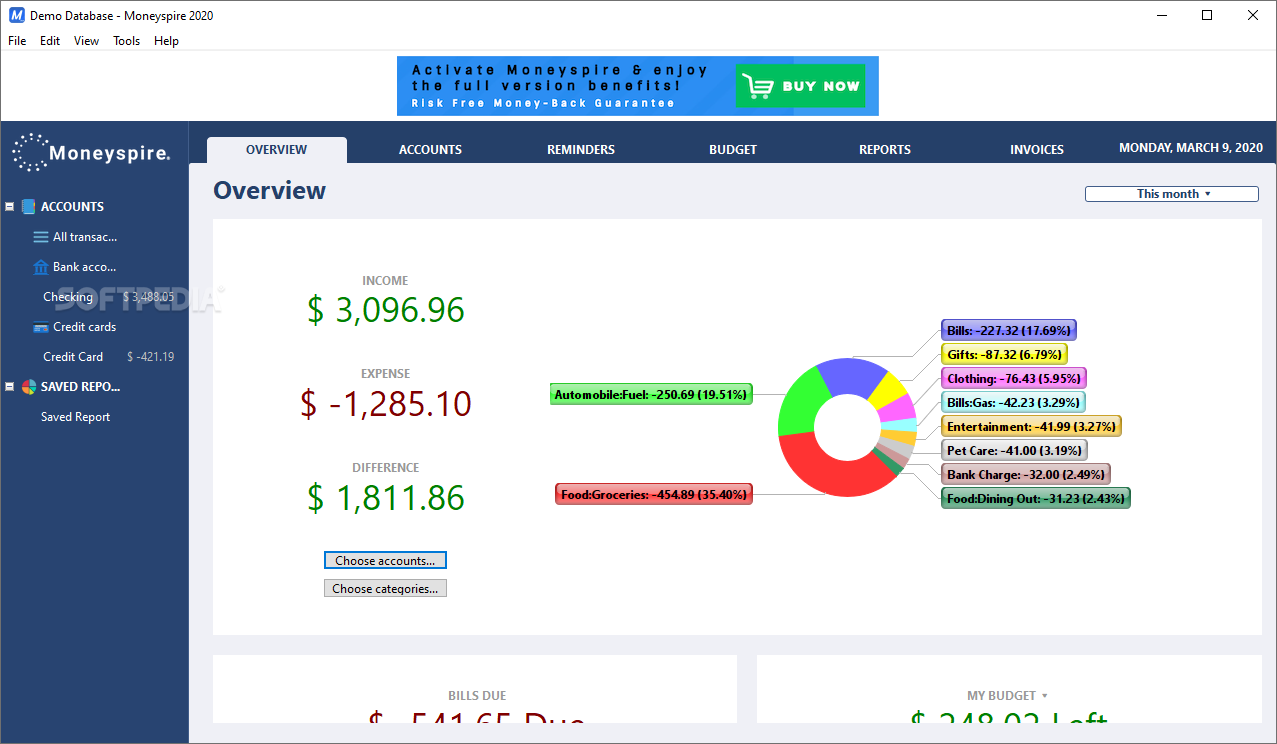
Task: Select All transactions in sidebar
Action: (x=85, y=237)
